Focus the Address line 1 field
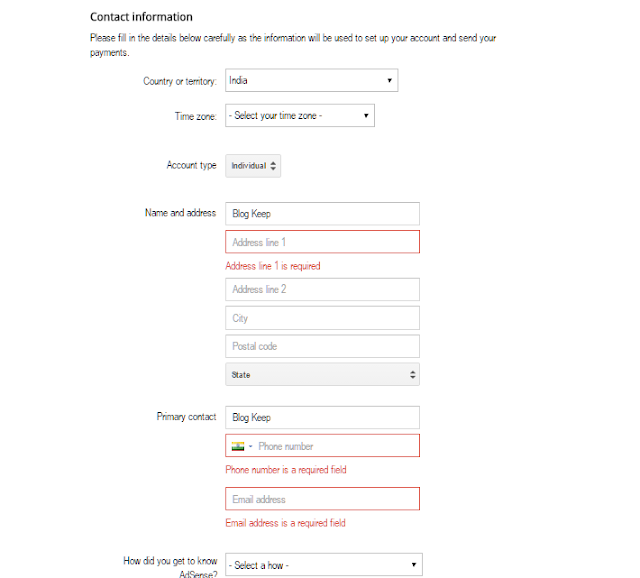The image size is (640, 578). tap(322, 242)
